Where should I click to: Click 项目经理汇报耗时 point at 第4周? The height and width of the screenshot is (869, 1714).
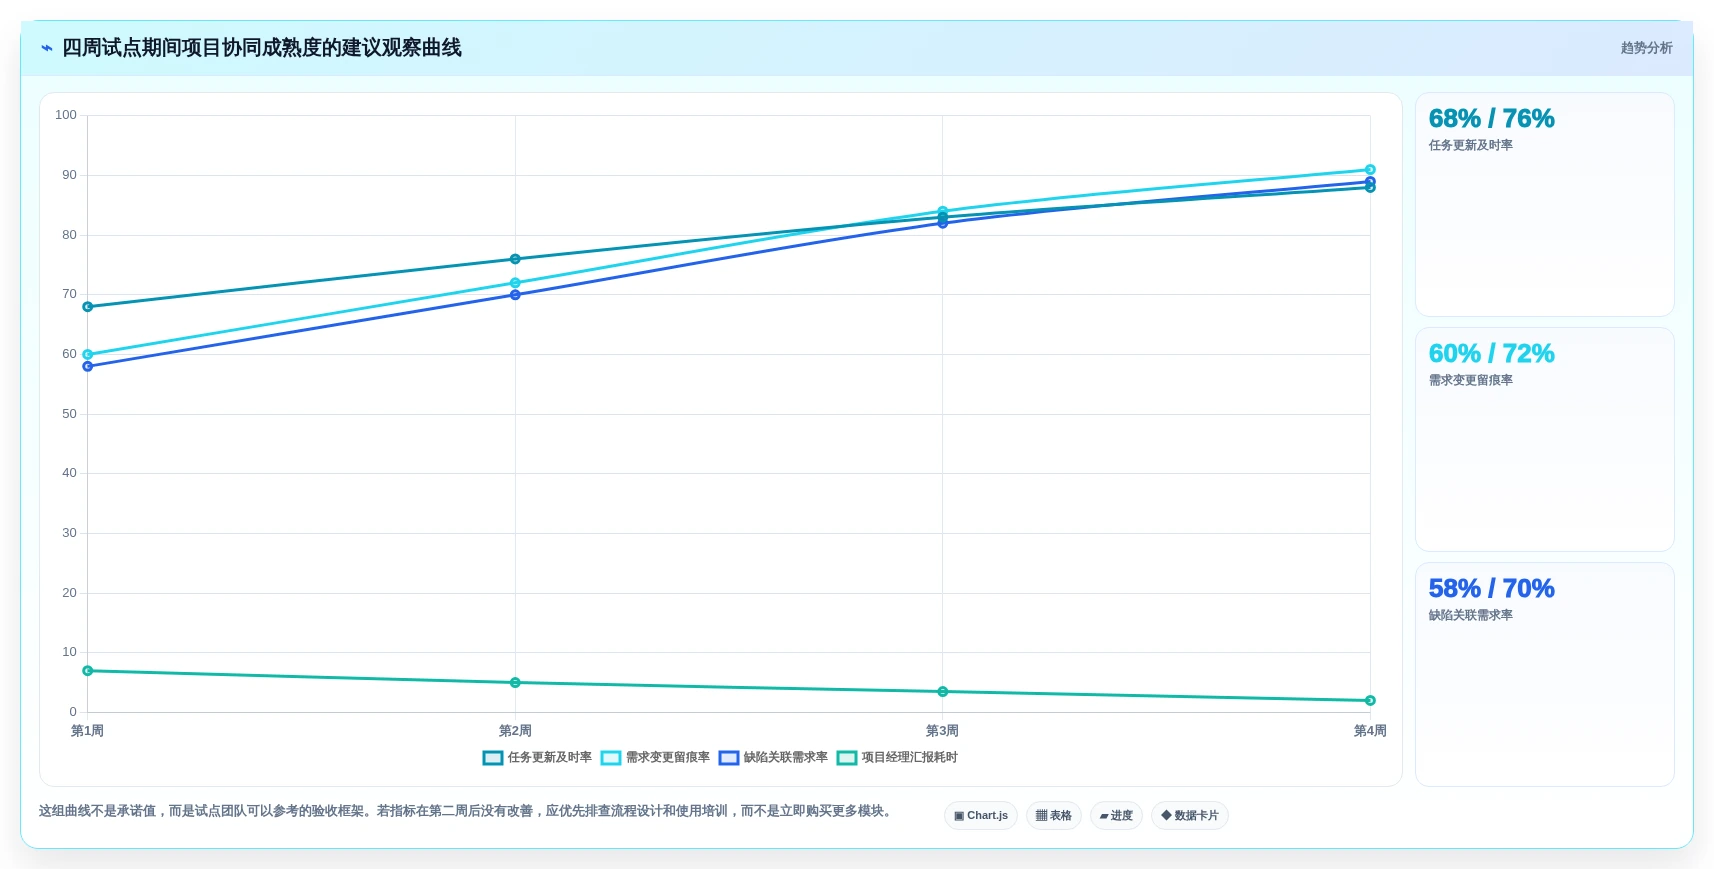pos(1370,701)
